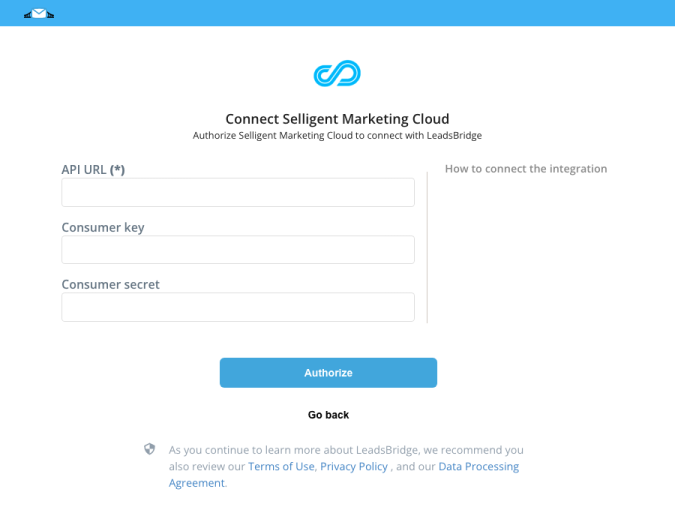Click the shield icon beside the legal notice
Screen dimensions: 675x525
click(149, 449)
